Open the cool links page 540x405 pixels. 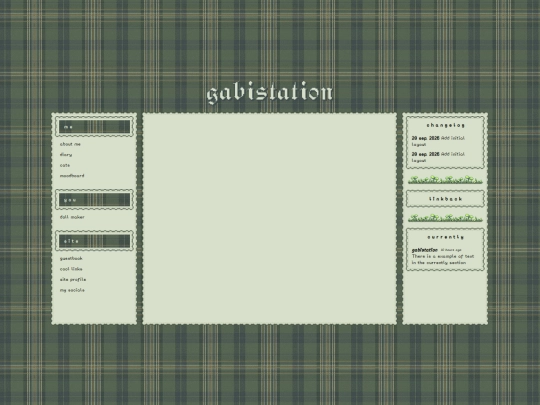tap(71, 269)
